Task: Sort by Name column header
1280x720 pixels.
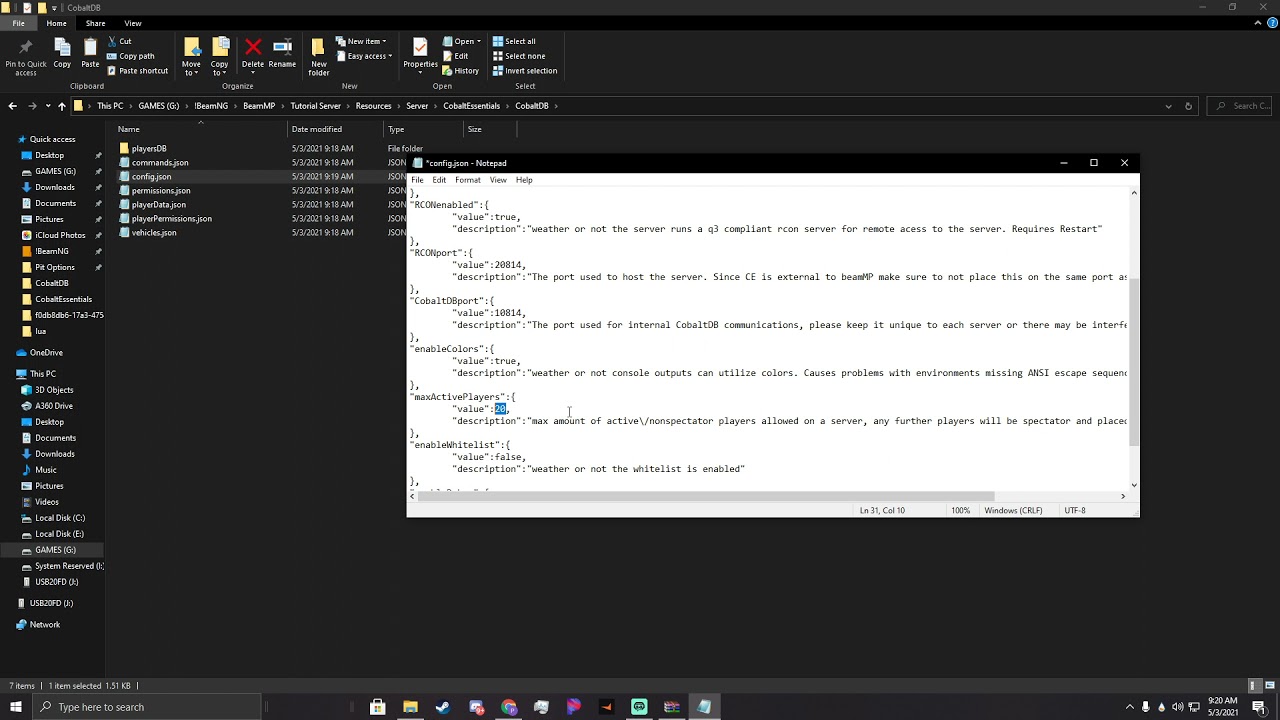Action: pyautogui.click(x=128, y=129)
